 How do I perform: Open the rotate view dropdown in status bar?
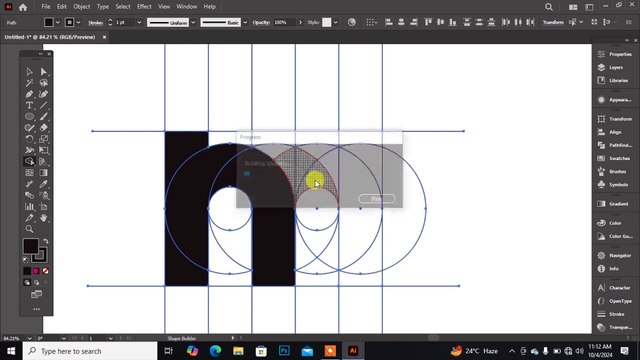pyautogui.click(x=64, y=338)
